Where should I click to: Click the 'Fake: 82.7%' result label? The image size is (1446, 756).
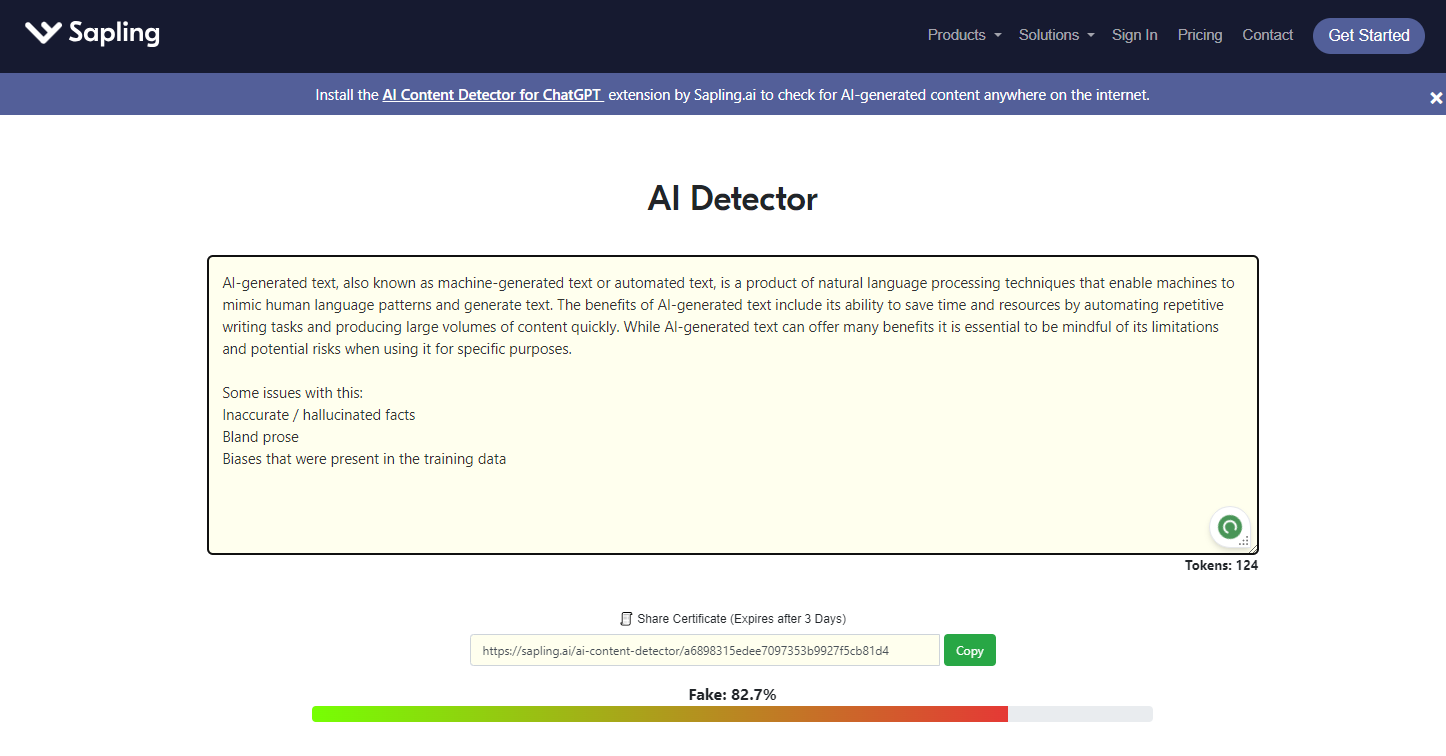732,694
